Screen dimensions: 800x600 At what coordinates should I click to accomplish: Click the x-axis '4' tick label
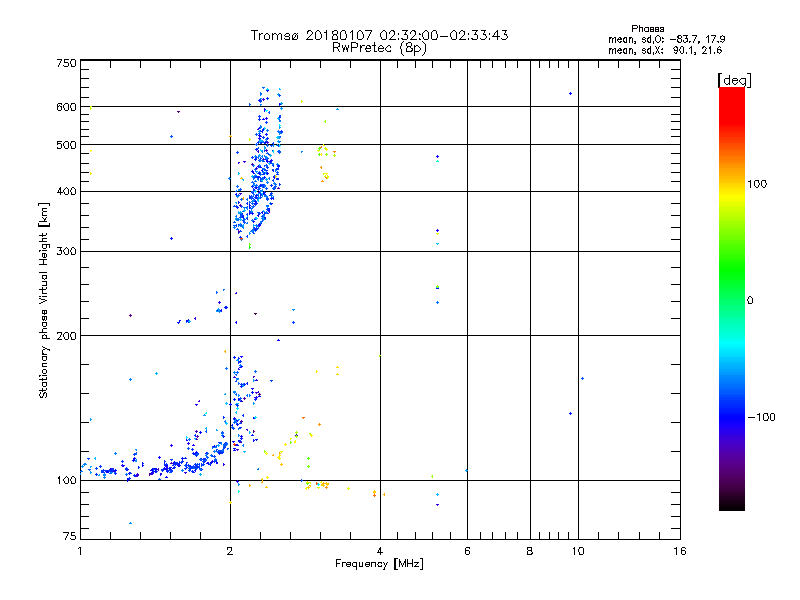pyautogui.click(x=380, y=551)
